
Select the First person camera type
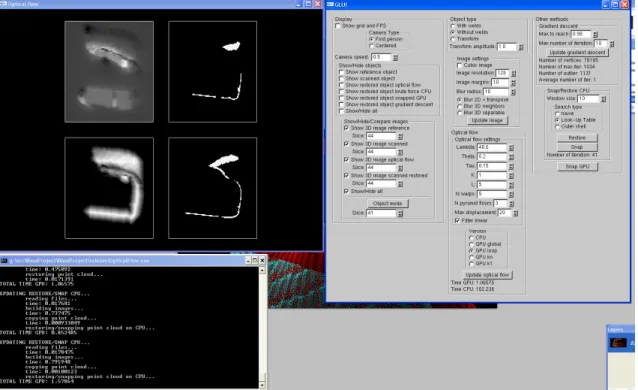click(371, 39)
